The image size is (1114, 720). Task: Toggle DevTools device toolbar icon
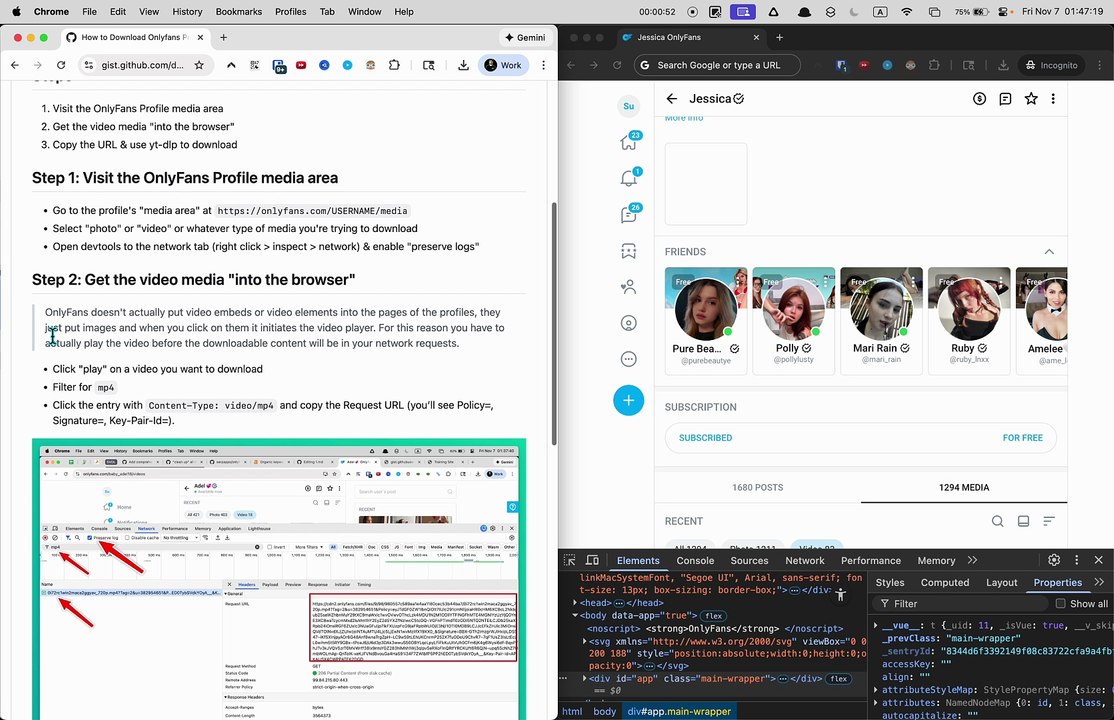592,560
